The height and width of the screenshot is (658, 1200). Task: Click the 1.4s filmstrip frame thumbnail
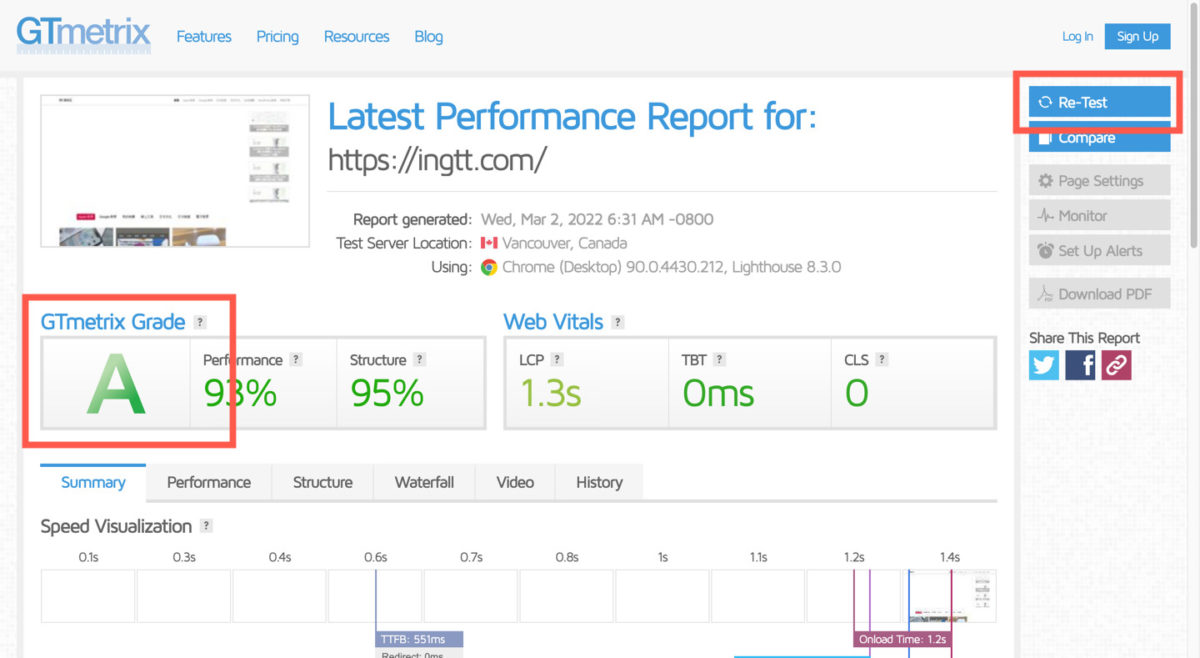pyautogui.click(x=950, y=596)
